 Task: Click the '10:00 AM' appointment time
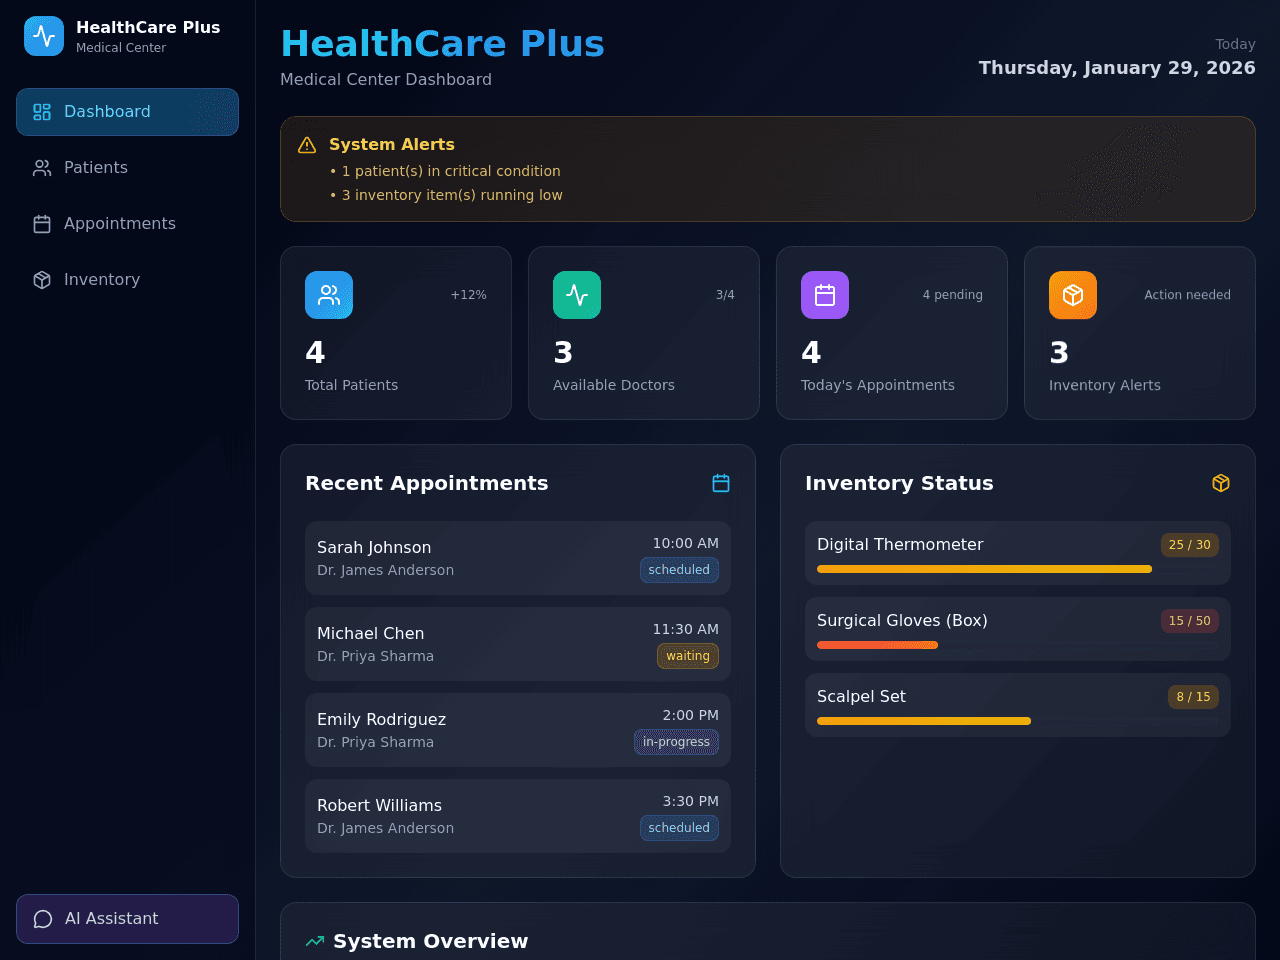686,543
